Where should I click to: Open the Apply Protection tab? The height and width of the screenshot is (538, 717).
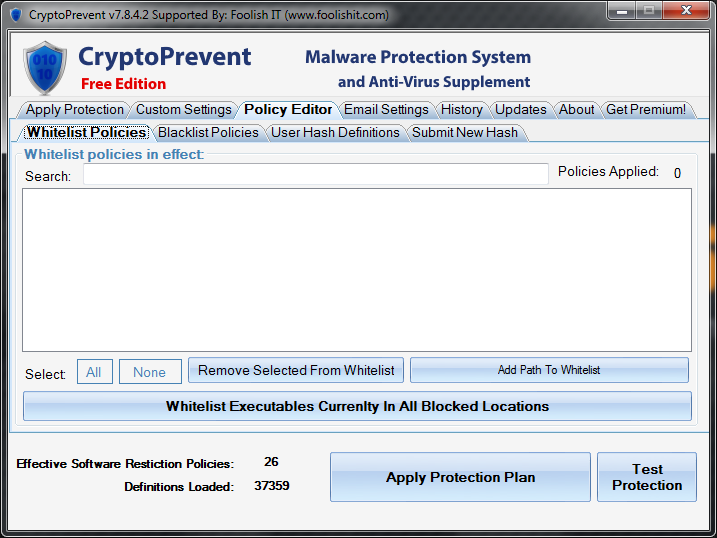click(75, 110)
